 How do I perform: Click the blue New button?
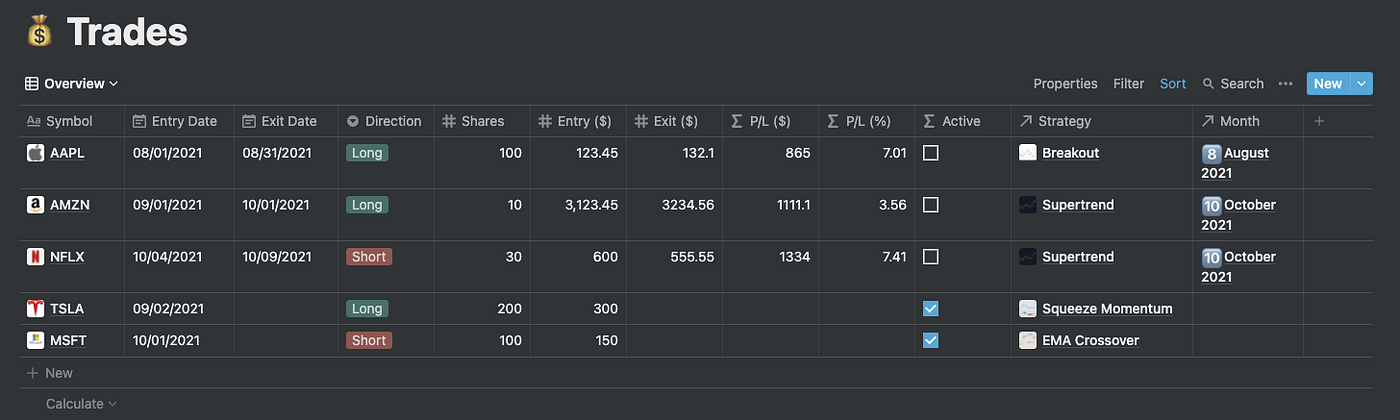[x=1328, y=84]
